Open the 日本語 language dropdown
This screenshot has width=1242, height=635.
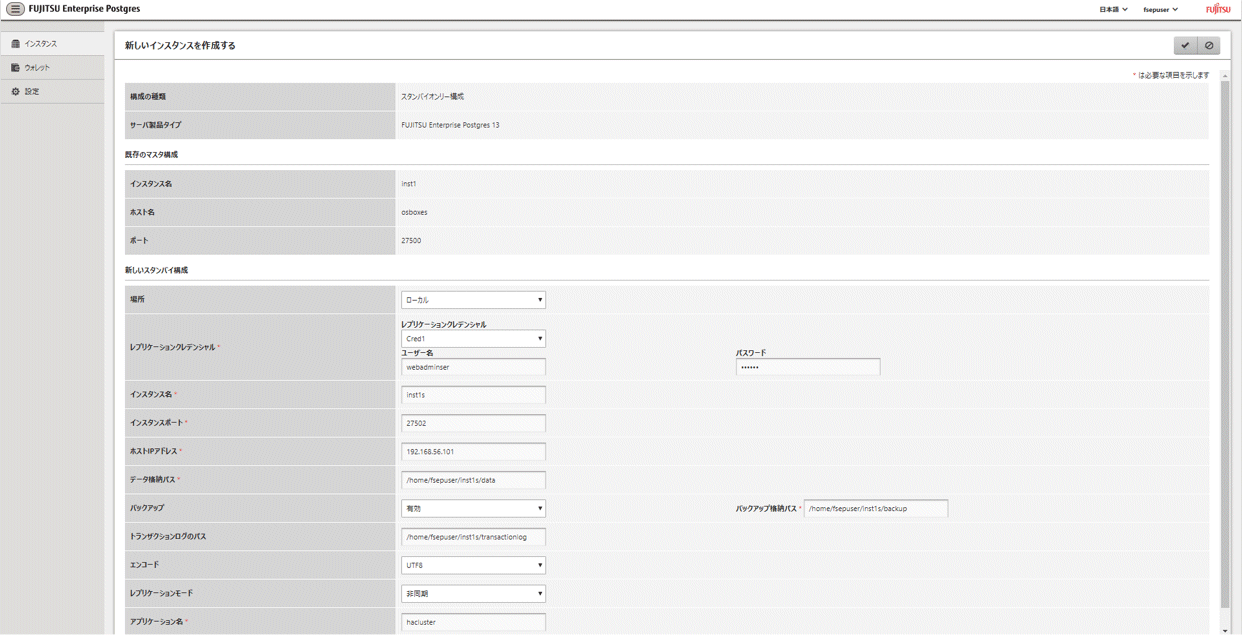(x=1113, y=9)
